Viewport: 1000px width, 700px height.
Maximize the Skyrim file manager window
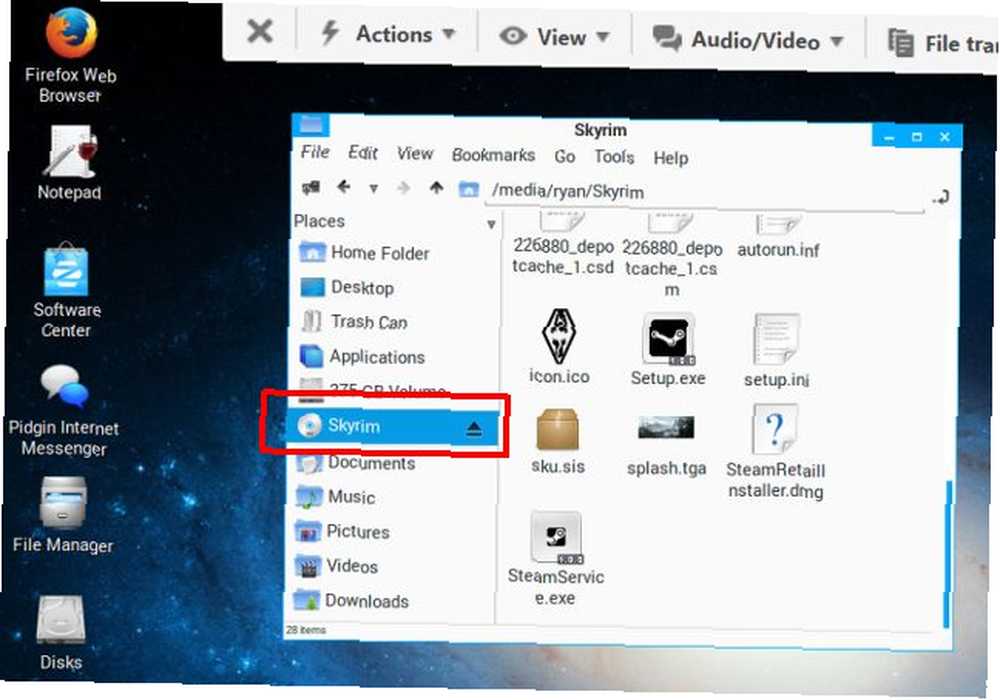[x=917, y=137]
